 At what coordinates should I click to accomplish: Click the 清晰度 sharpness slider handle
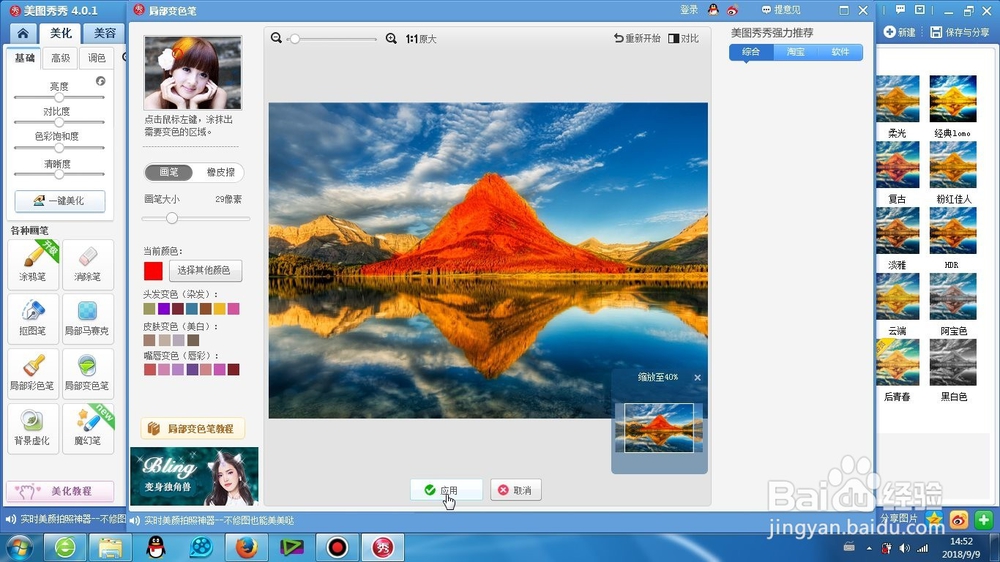(x=59, y=174)
